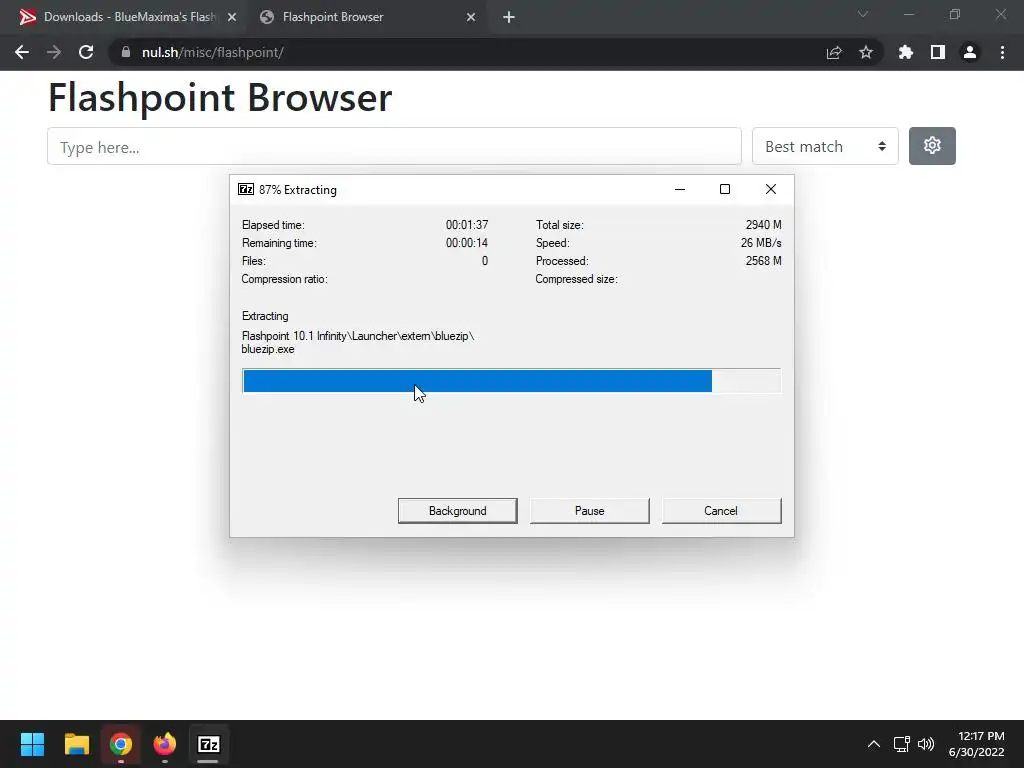Open the network tray icon
This screenshot has width=1024, height=768.
[902, 744]
